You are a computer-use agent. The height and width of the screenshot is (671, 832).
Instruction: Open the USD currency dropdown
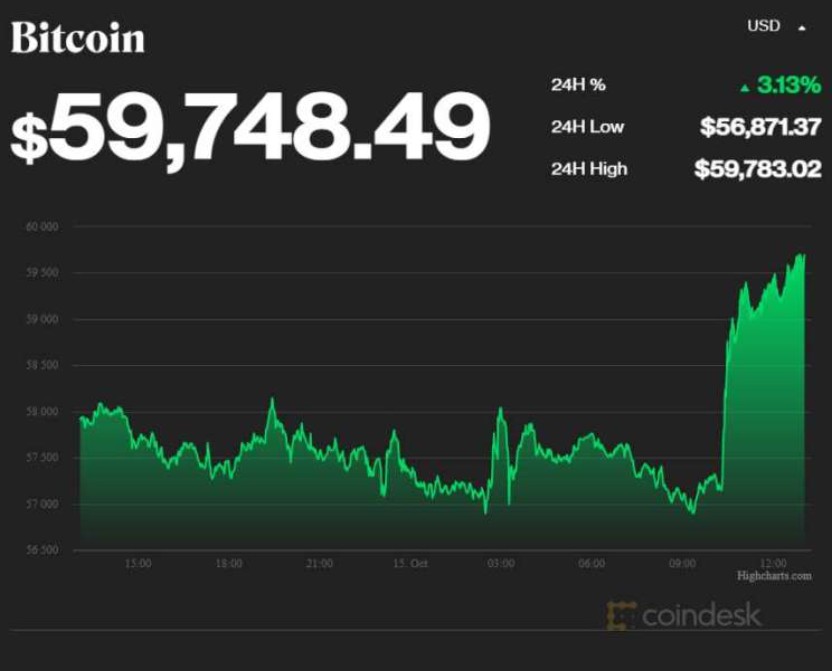(x=765, y=26)
